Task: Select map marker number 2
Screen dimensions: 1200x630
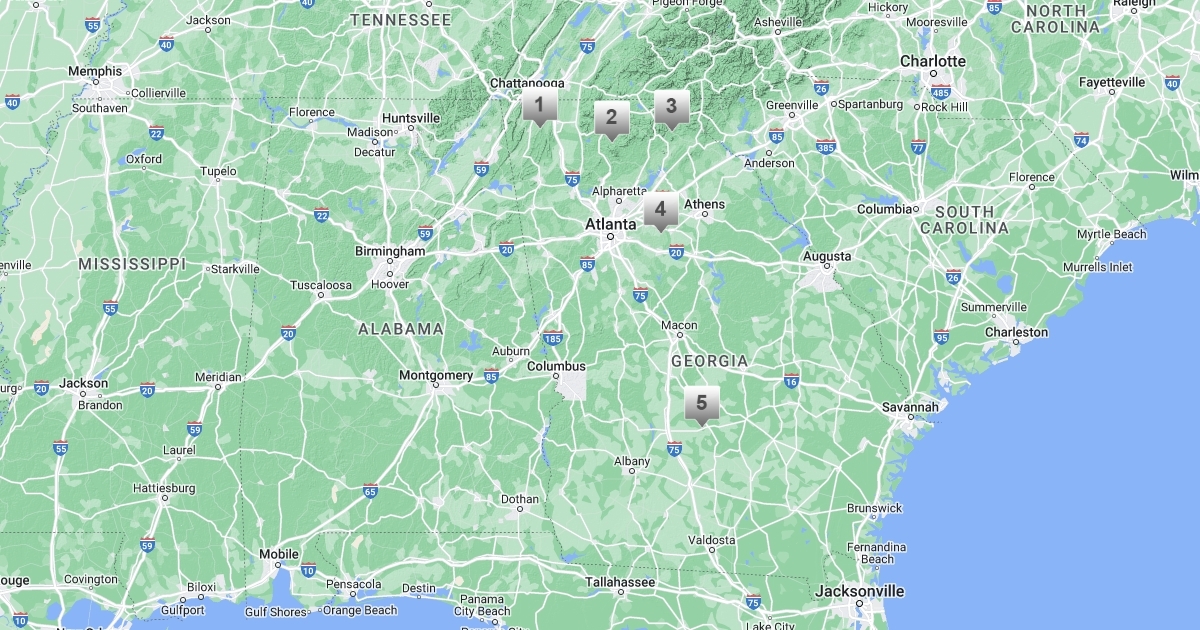Action: point(611,119)
